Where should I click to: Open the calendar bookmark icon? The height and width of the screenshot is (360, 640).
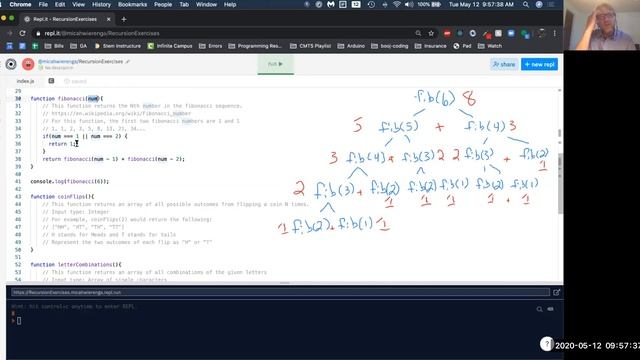coord(9,46)
